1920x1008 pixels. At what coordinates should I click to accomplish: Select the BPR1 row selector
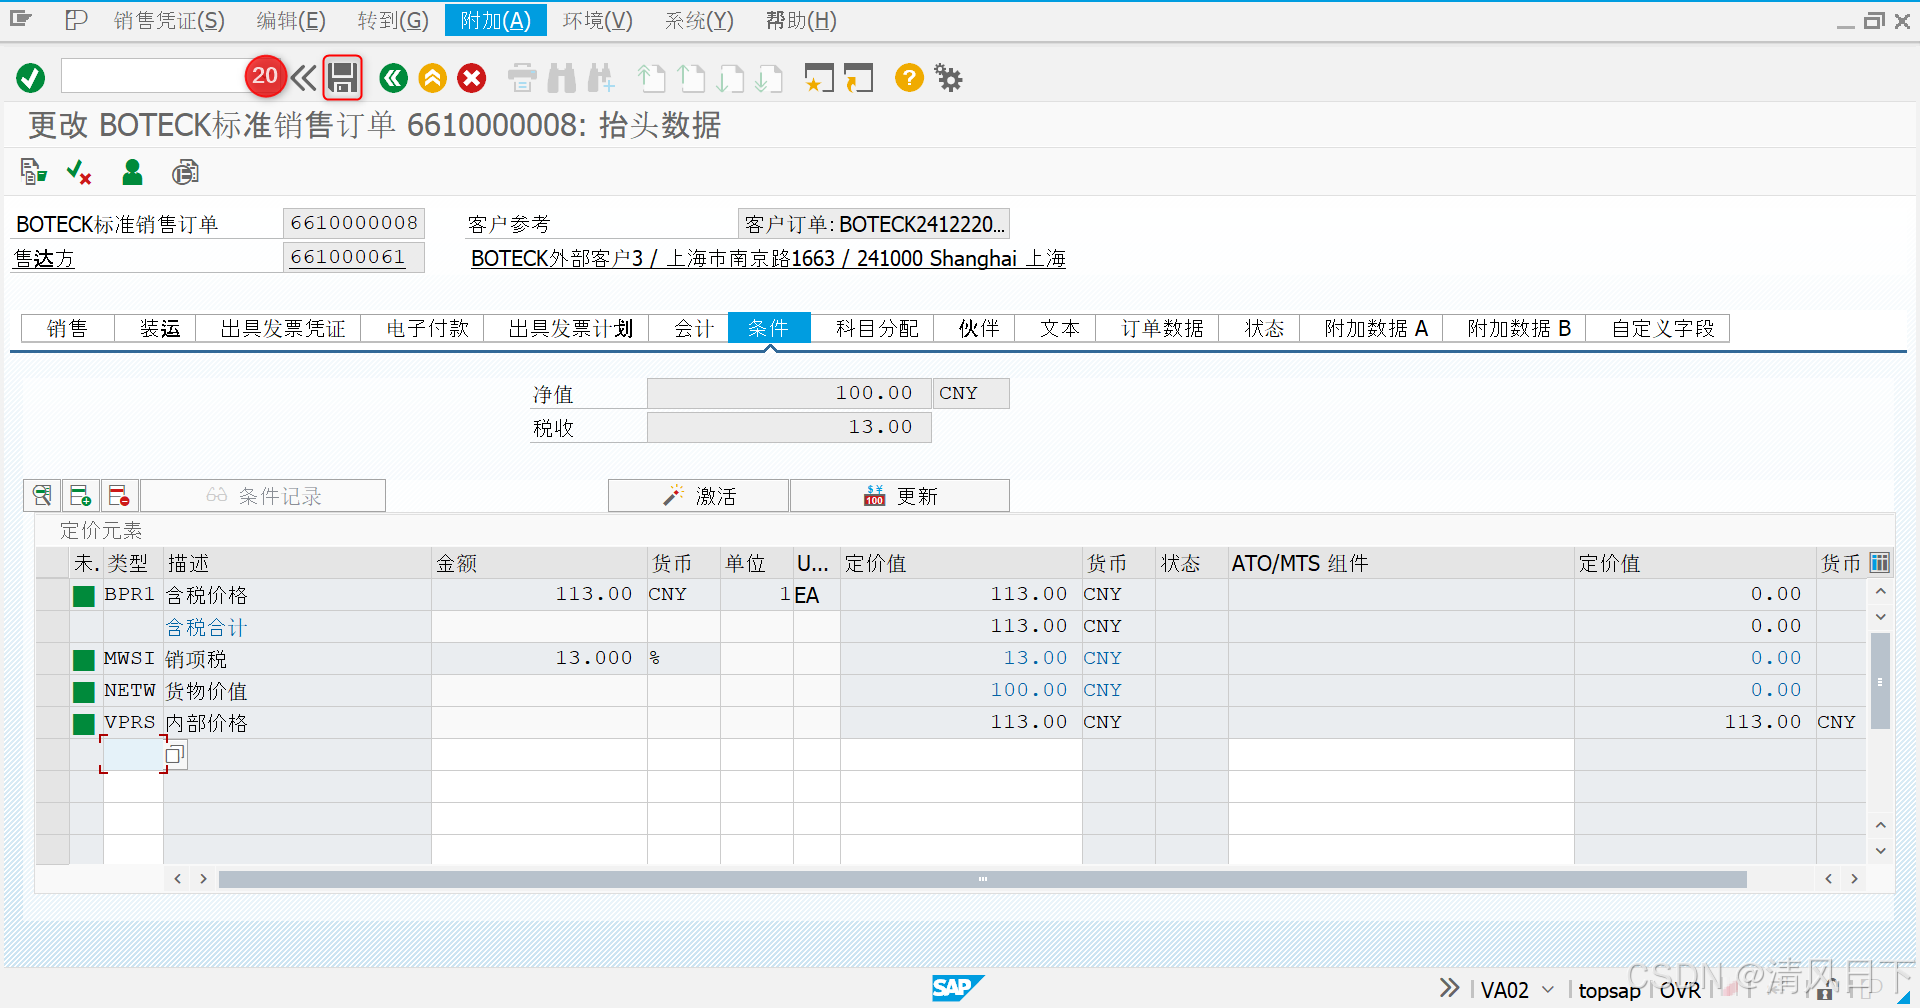tap(52, 595)
